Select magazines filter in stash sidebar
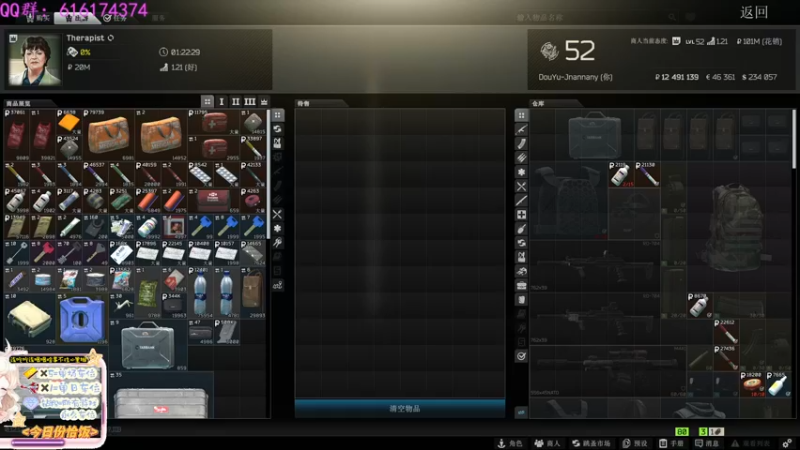This screenshot has height=450, width=800. click(521, 144)
